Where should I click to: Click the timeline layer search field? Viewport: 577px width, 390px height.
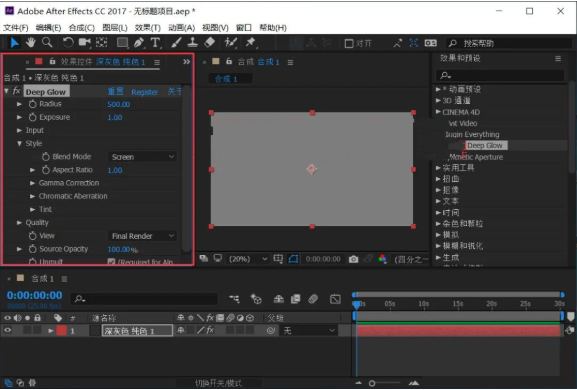[144, 299]
